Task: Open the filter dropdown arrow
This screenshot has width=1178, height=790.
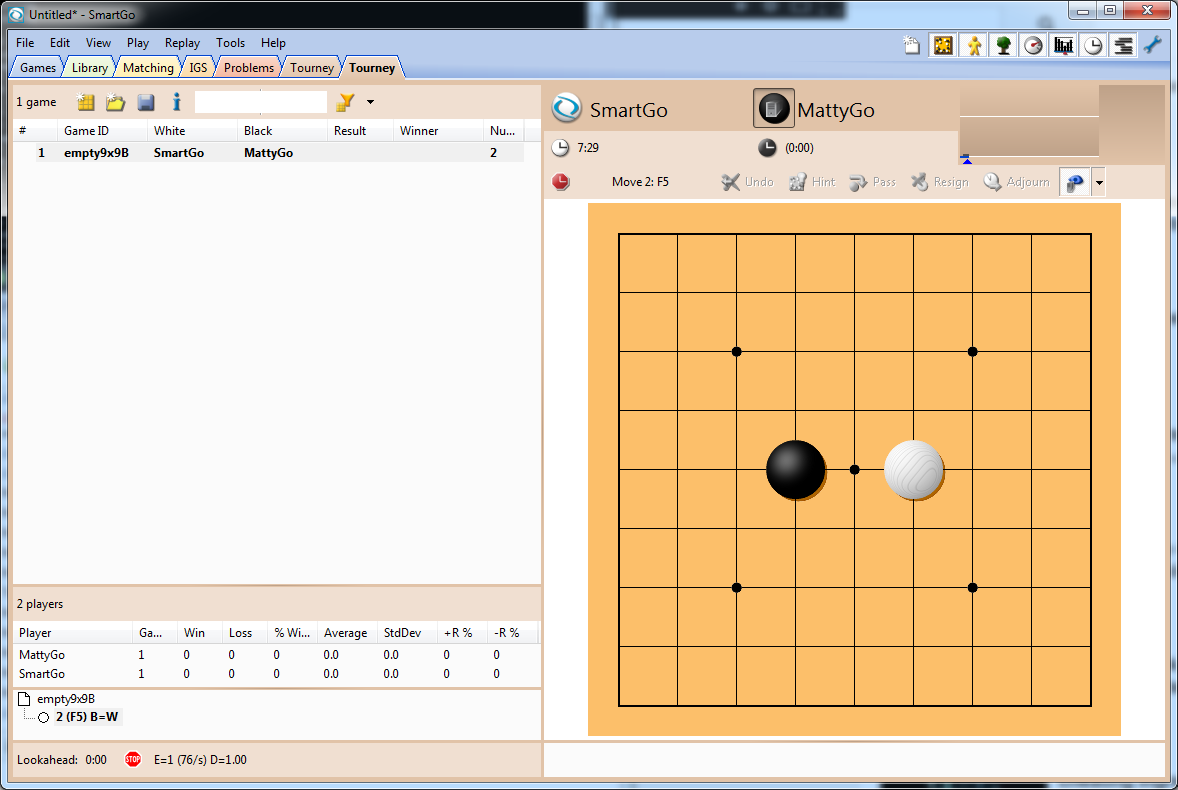Action: point(370,102)
